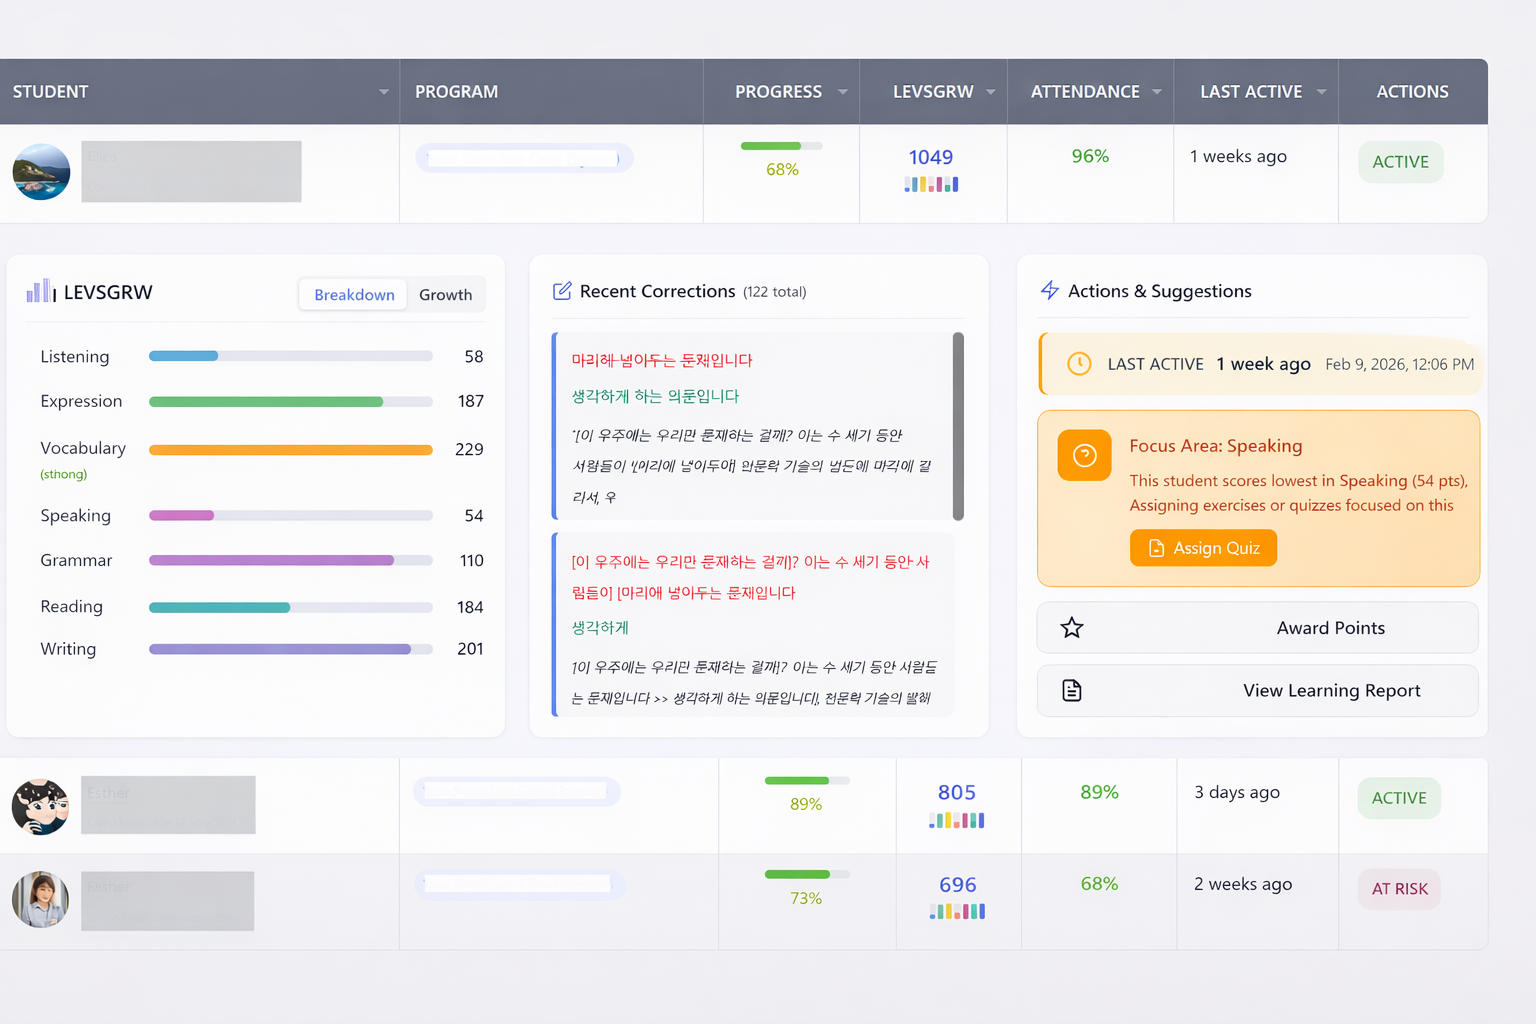This screenshot has height=1024, width=1536.
Task: Click View Learning Report
Action: (x=1331, y=690)
